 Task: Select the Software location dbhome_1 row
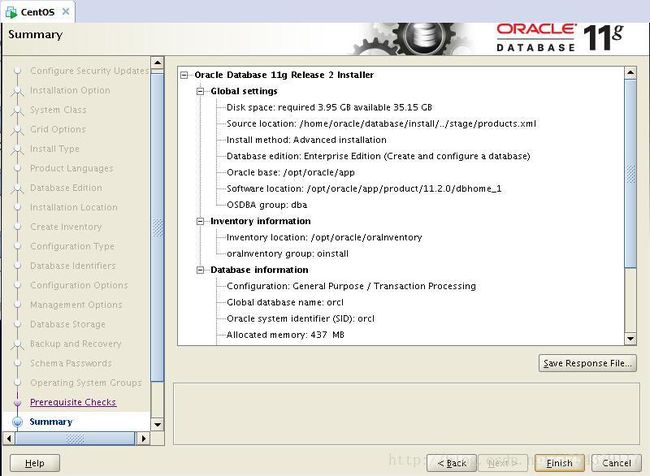[x=364, y=189]
